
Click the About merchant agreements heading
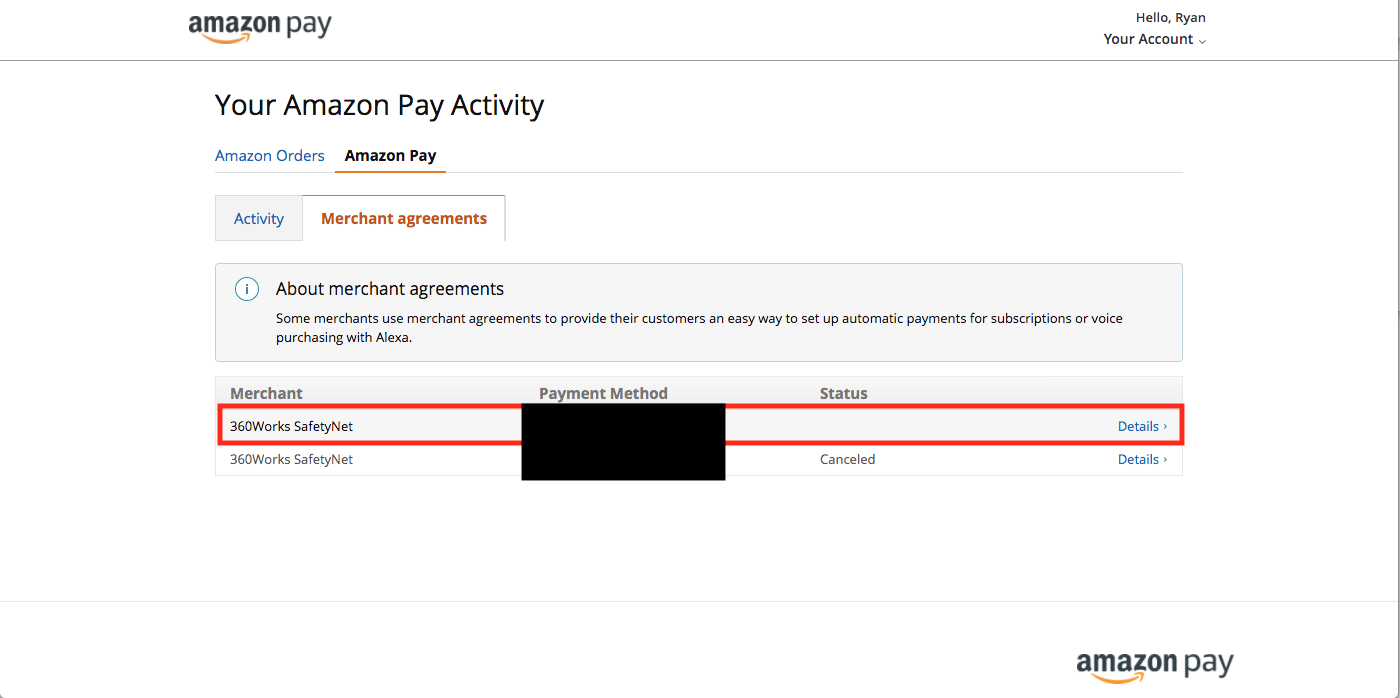pyautogui.click(x=390, y=289)
